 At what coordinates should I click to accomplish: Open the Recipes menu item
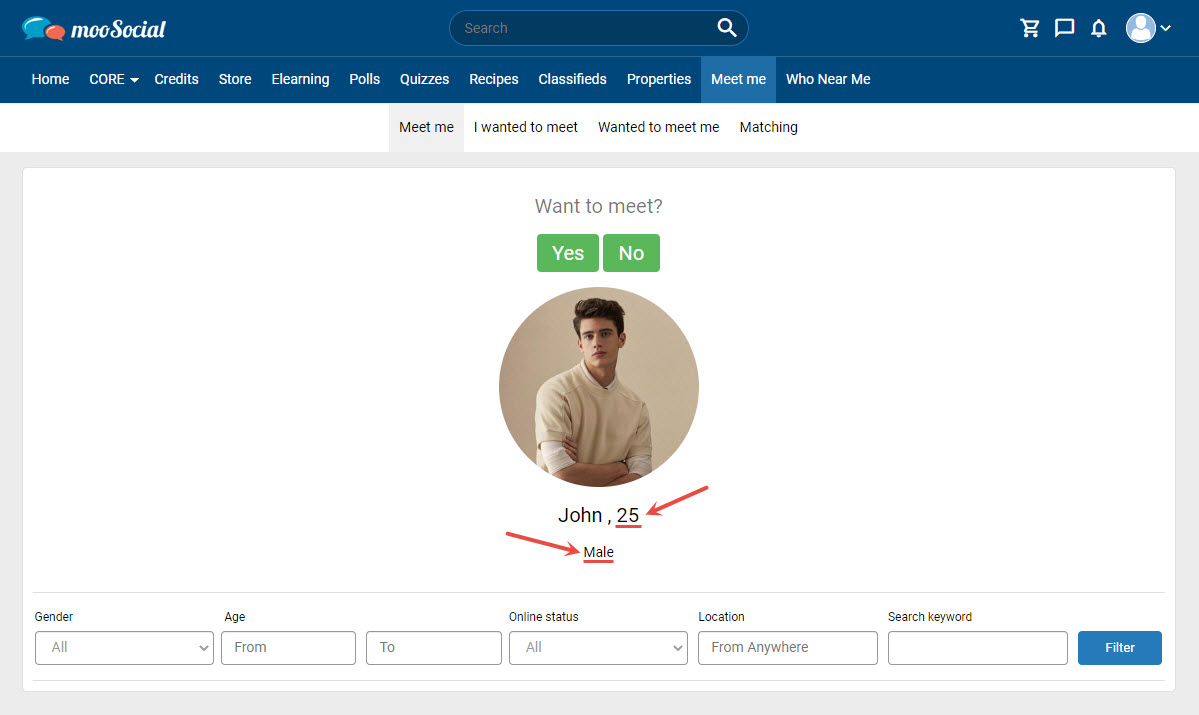[x=494, y=80]
